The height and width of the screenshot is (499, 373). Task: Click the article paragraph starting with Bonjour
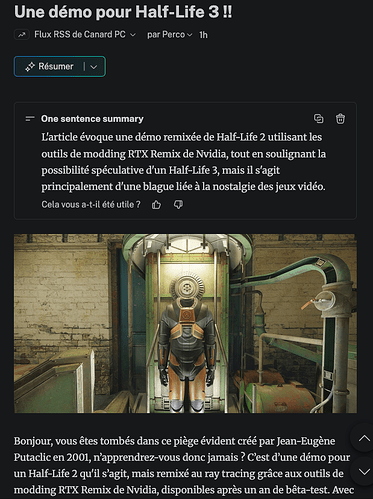pyautogui.click(x=183, y=466)
